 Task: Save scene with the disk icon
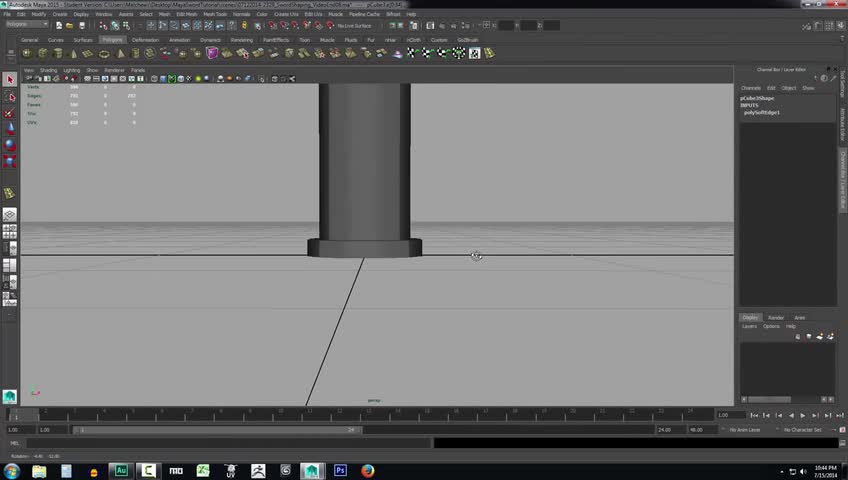point(82,25)
